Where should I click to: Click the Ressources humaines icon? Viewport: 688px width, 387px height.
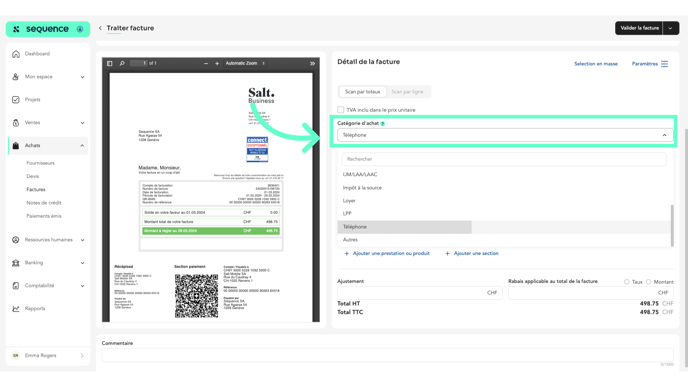(x=16, y=240)
